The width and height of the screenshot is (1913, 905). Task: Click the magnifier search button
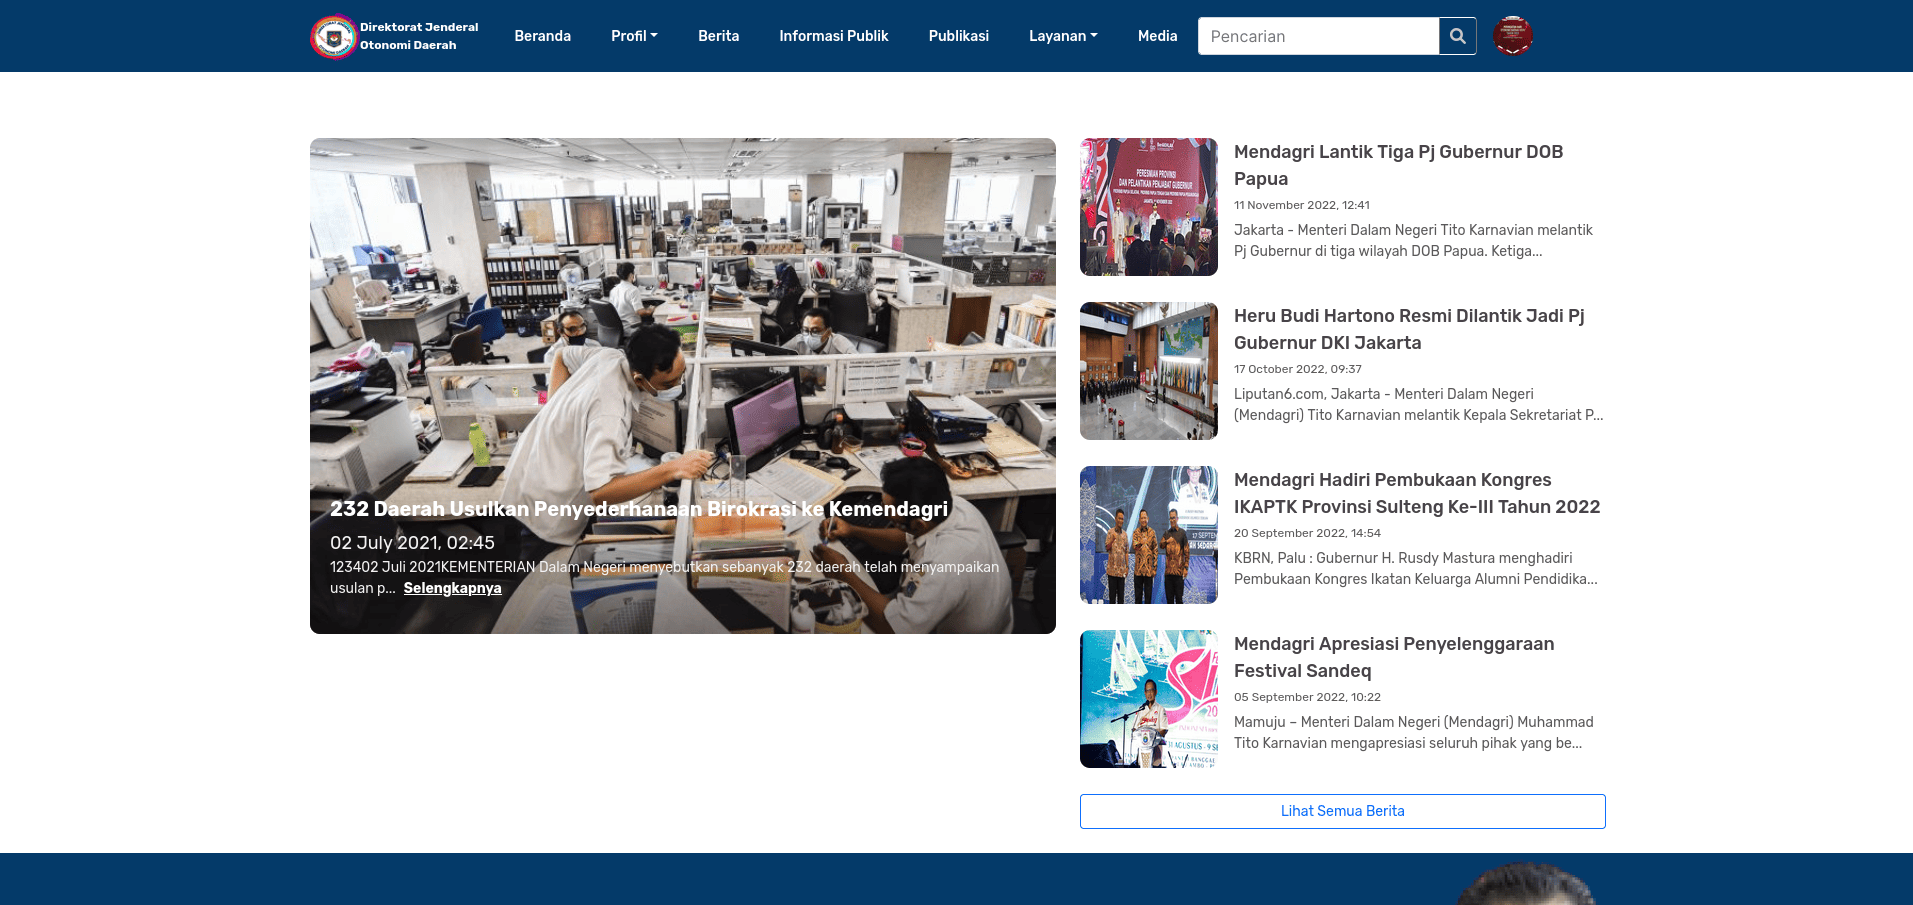(x=1458, y=36)
